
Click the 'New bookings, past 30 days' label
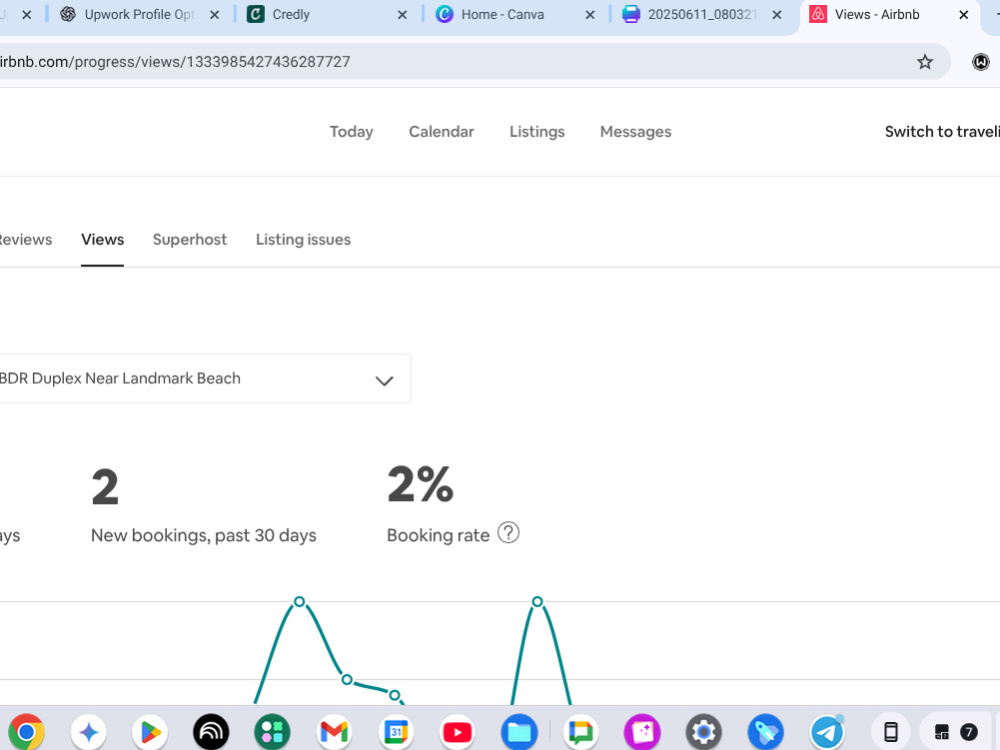tap(203, 536)
